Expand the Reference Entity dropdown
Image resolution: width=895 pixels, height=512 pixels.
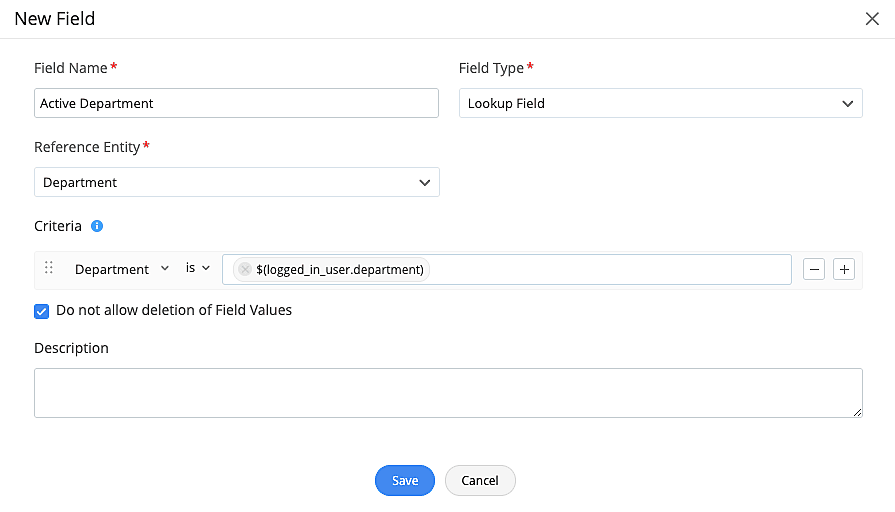[x=237, y=182]
